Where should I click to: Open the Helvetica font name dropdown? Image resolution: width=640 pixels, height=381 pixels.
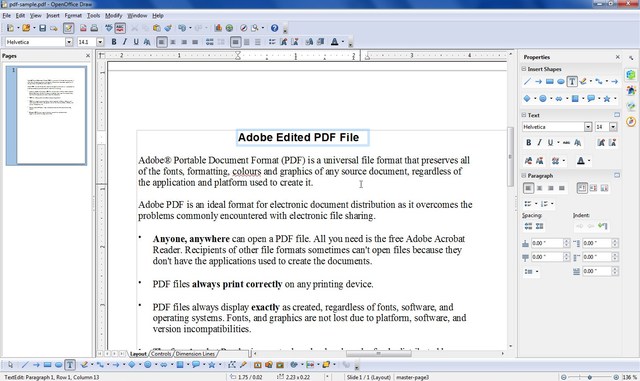click(x=69, y=42)
